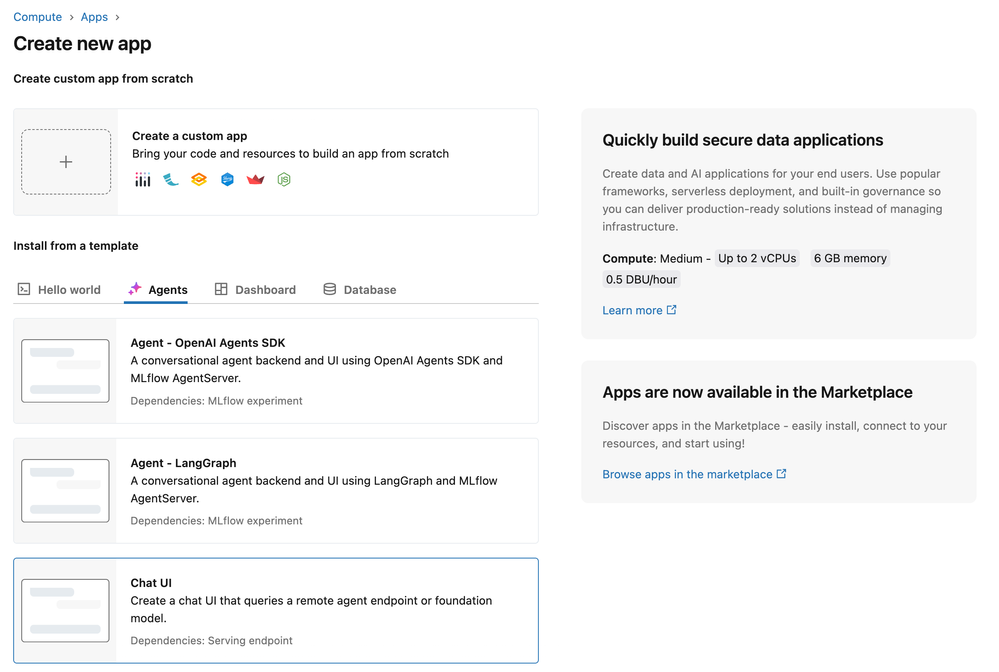
Task: Navigate to Apps via breadcrumb
Action: [94, 17]
